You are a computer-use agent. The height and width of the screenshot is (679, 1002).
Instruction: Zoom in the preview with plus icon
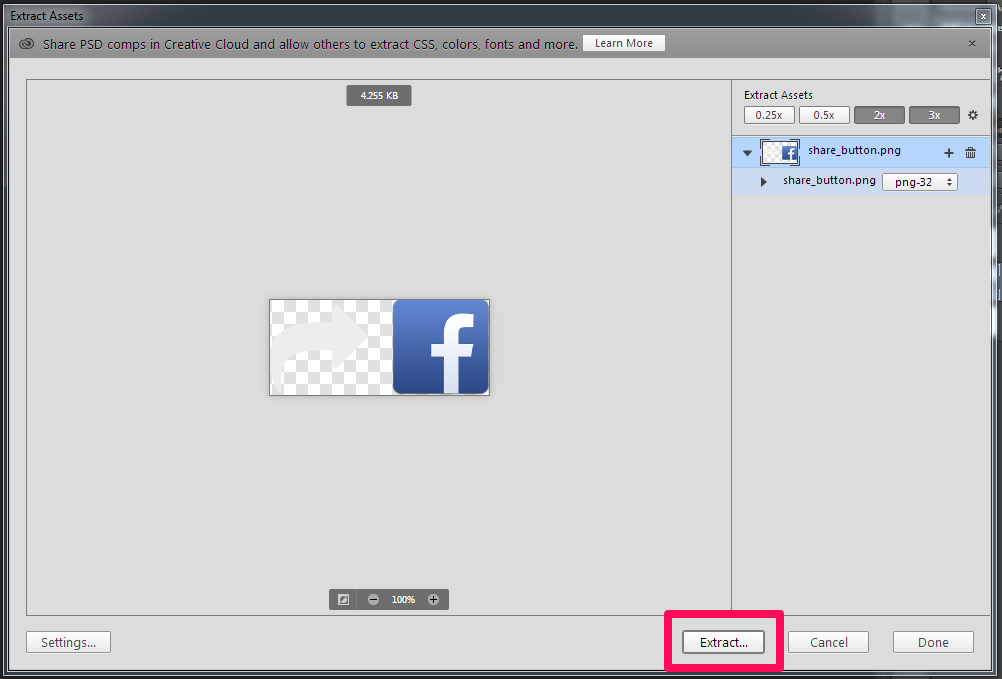pyautogui.click(x=433, y=599)
